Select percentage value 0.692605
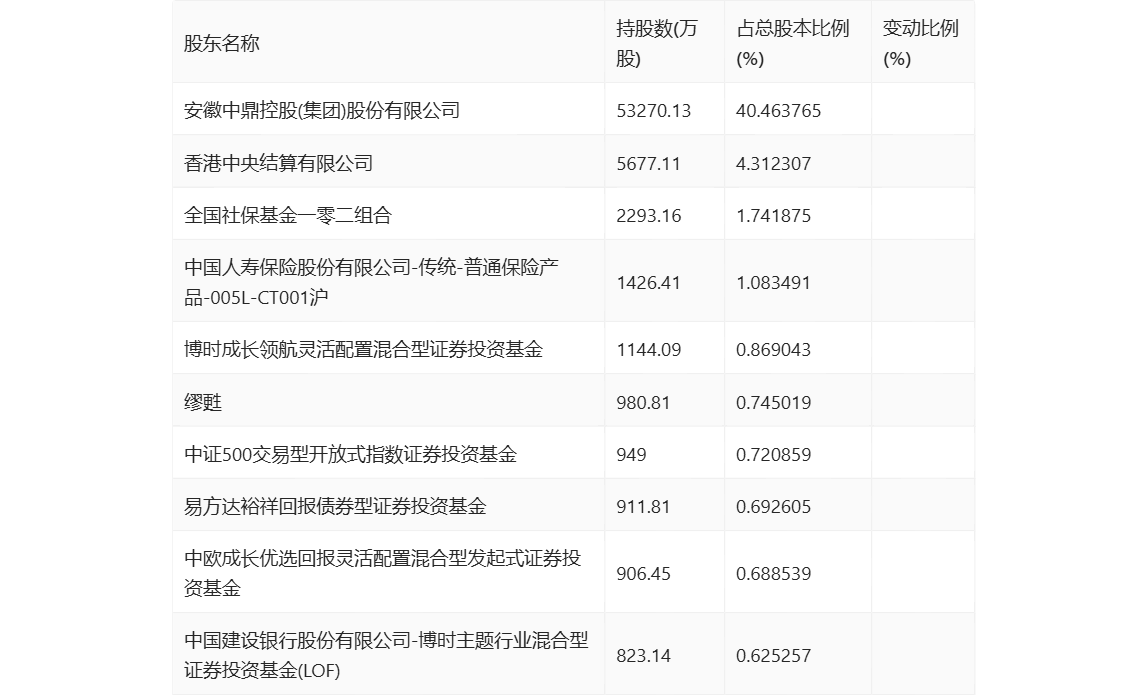Screen dimensions: 1147x695 (x=773, y=506)
